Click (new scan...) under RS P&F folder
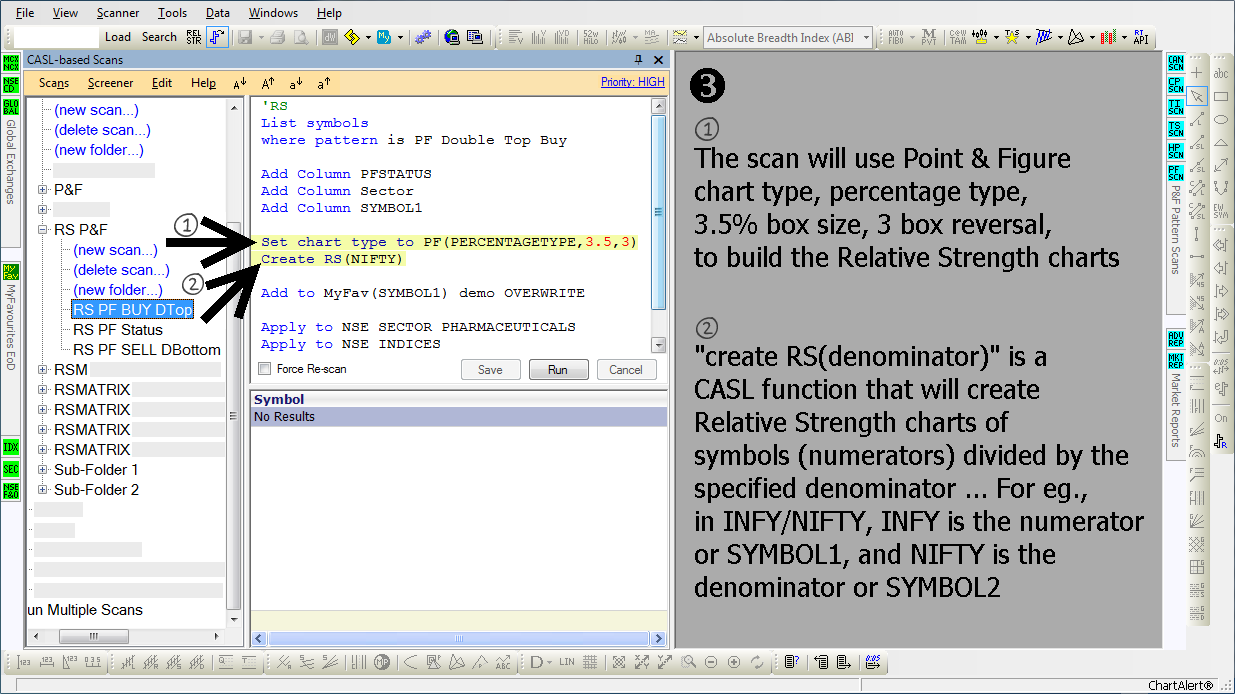The height and width of the screenshot is (694, 1235). click(116, 250)
